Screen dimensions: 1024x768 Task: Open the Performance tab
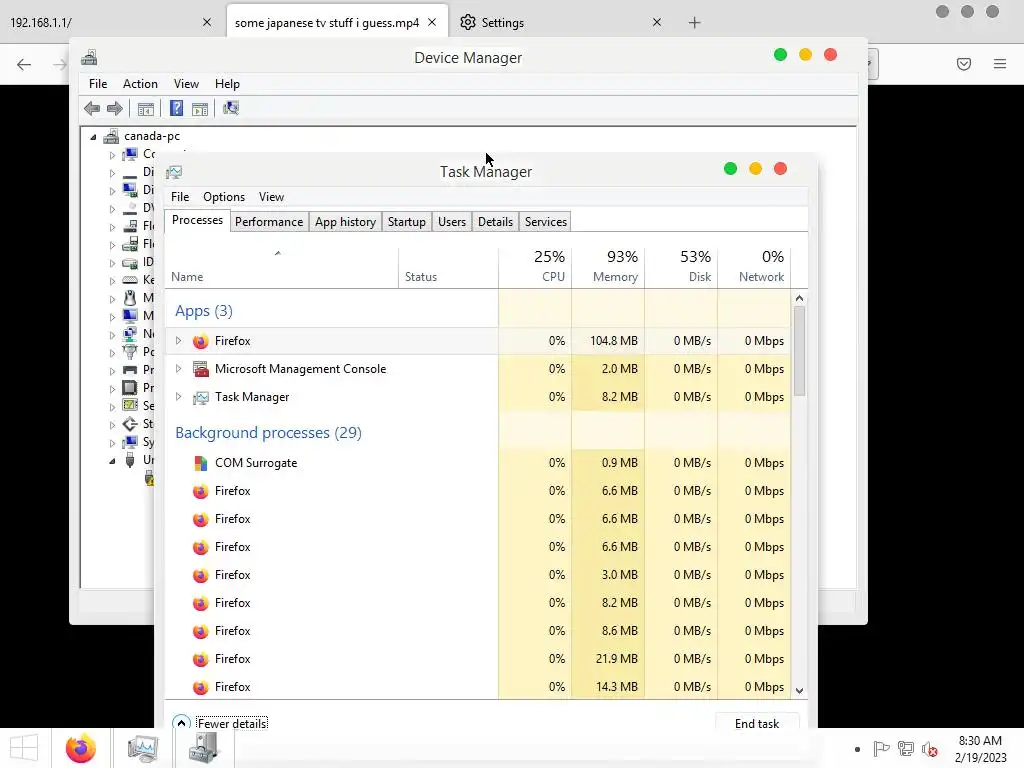pos(269,222)
